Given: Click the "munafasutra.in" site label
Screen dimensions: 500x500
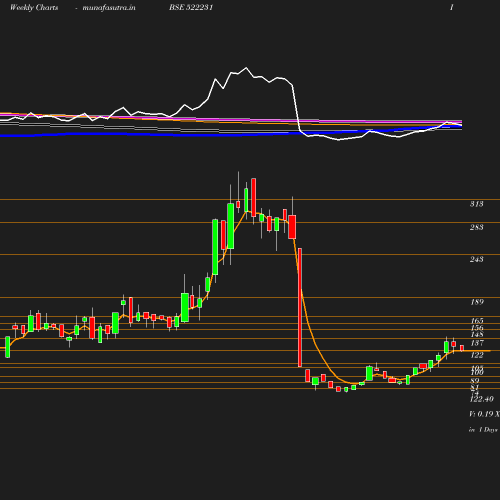Looking at the screenshot, I should pyautogui.click(x=109, y=8).
